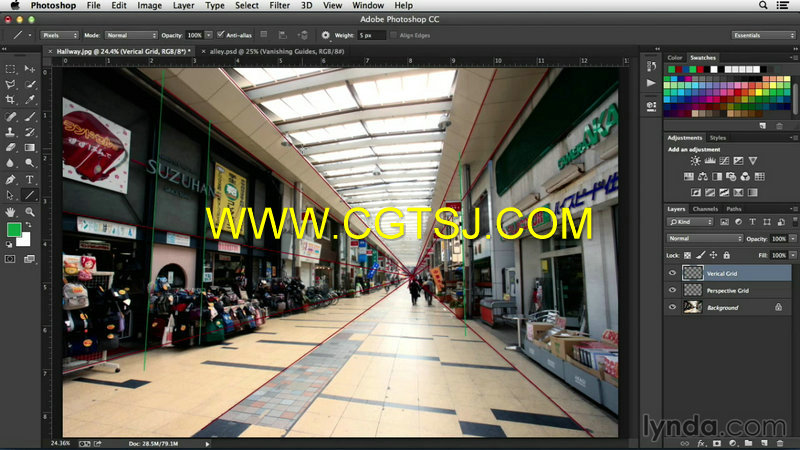The image size is (800, 450).
Task: Select the Quick Selection tool
Action: tap(30, 85)
